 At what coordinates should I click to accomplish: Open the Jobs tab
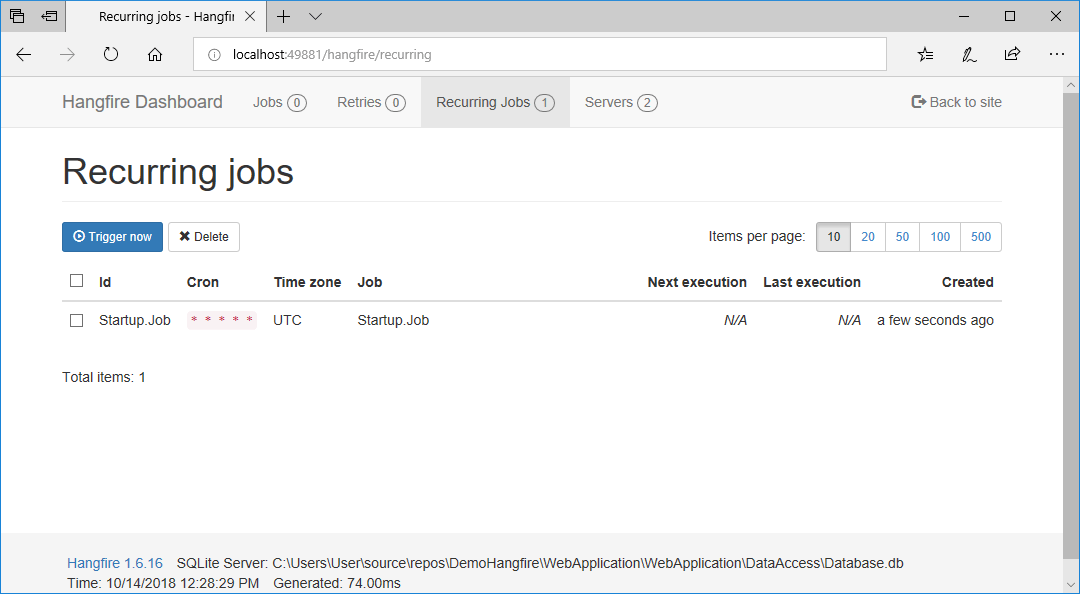(x=279, y=102)
